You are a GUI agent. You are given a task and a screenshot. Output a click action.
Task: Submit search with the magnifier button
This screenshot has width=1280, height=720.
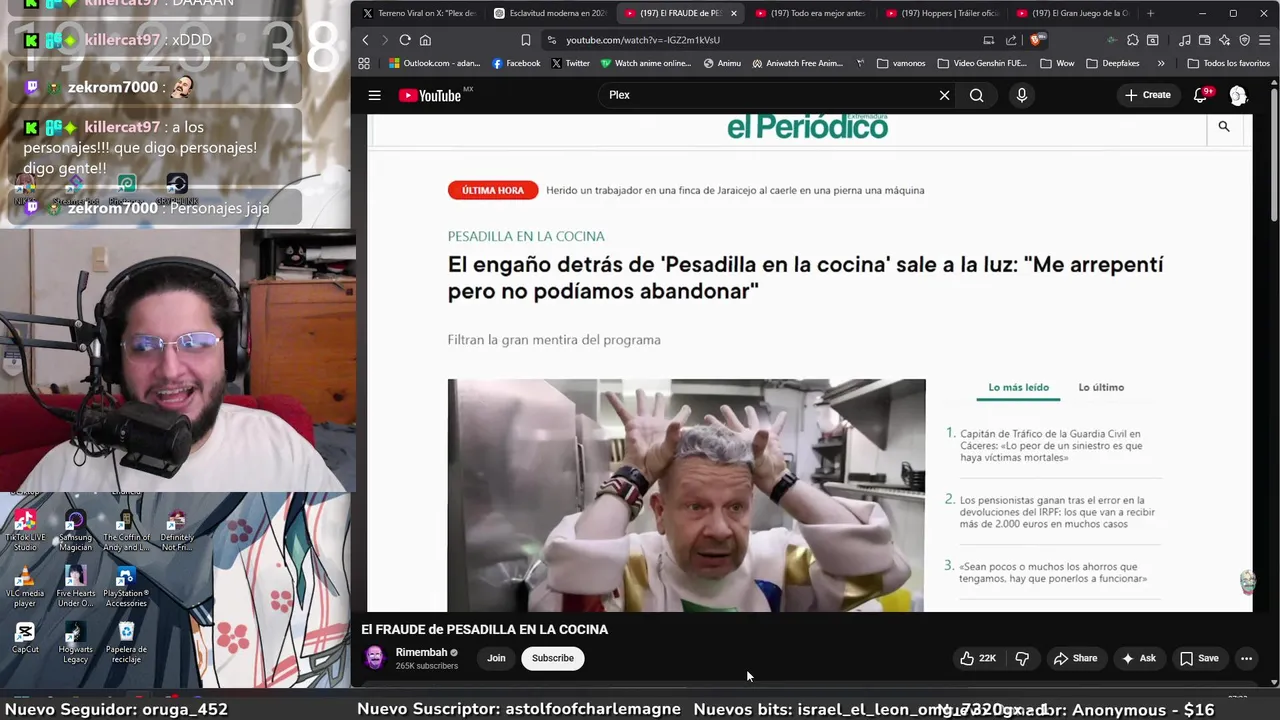tap(976, 95)
